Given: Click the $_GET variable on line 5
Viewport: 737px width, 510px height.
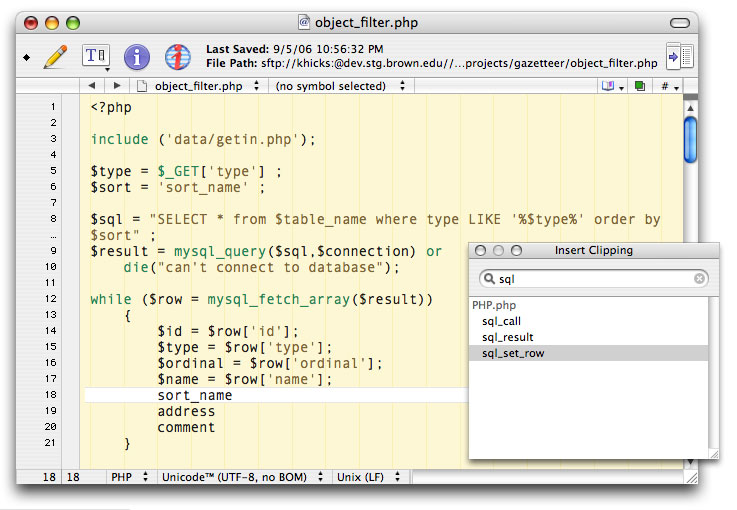Looking at the screenshot, I should point(178,172).
